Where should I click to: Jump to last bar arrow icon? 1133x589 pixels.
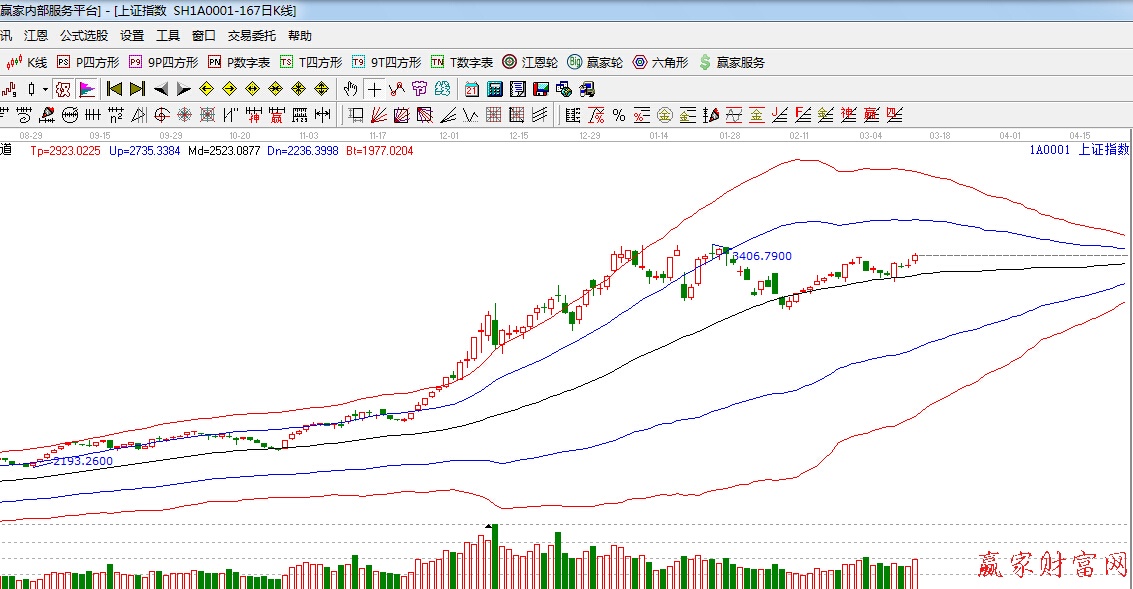(137, 89)
